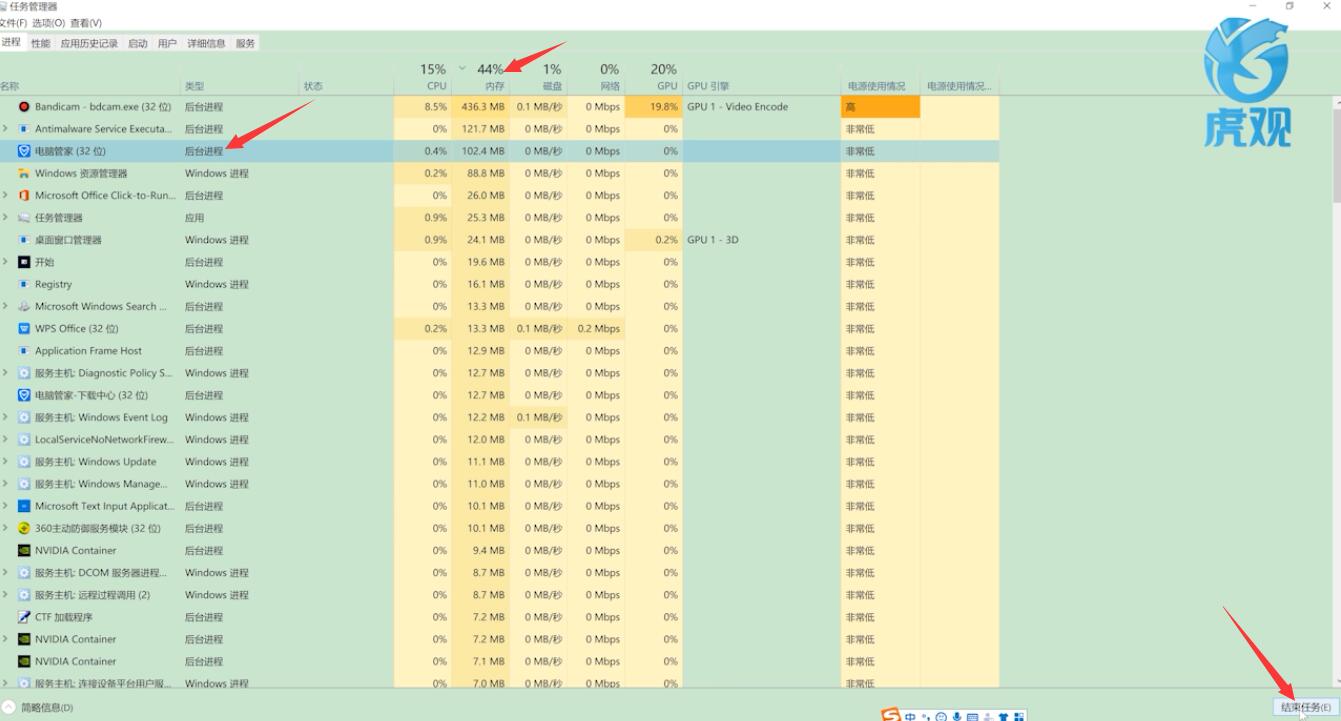Expand the LocalServiceNoNetworkFirewall row
Screen dimensions: 1341x721
coord(6,440)
